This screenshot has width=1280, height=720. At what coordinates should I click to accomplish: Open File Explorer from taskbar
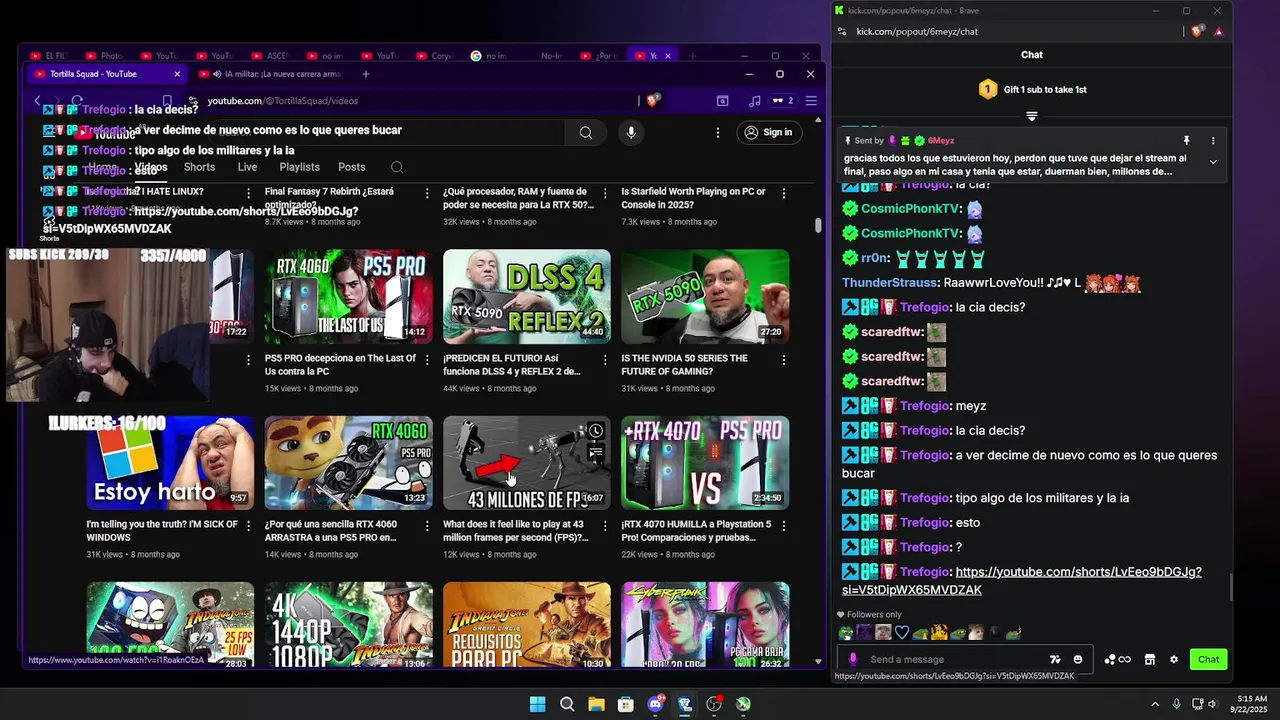click(596, 704)
